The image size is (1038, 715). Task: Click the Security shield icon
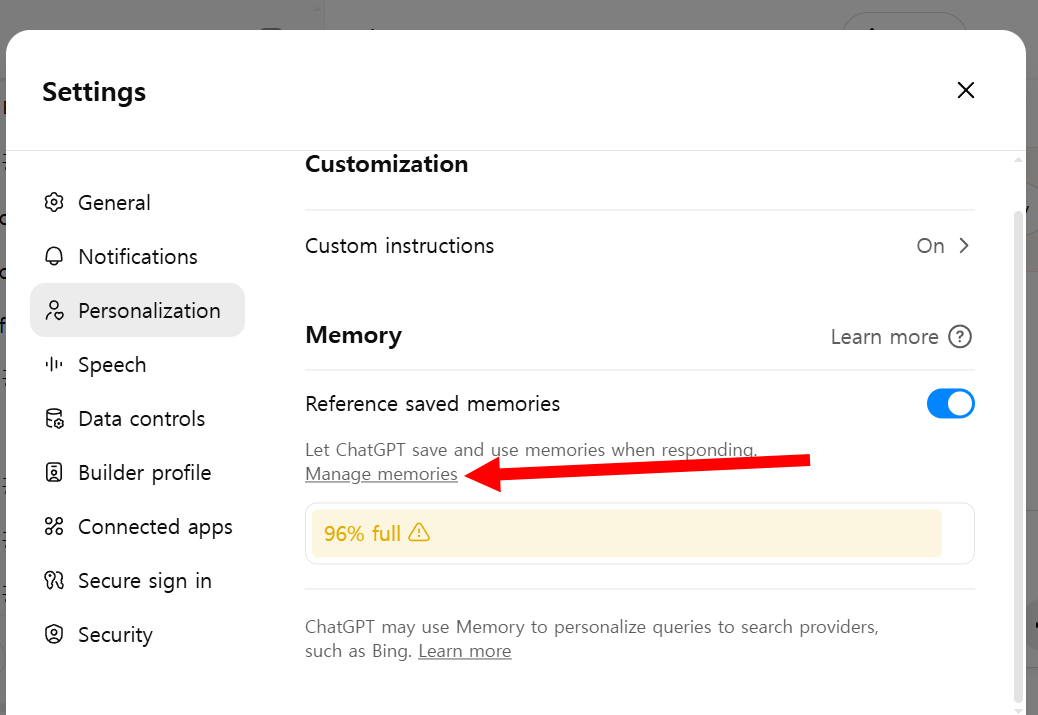coord(54,634)
